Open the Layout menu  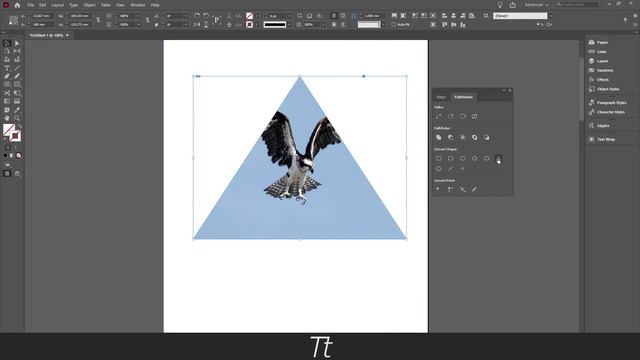tap(58, 5)
